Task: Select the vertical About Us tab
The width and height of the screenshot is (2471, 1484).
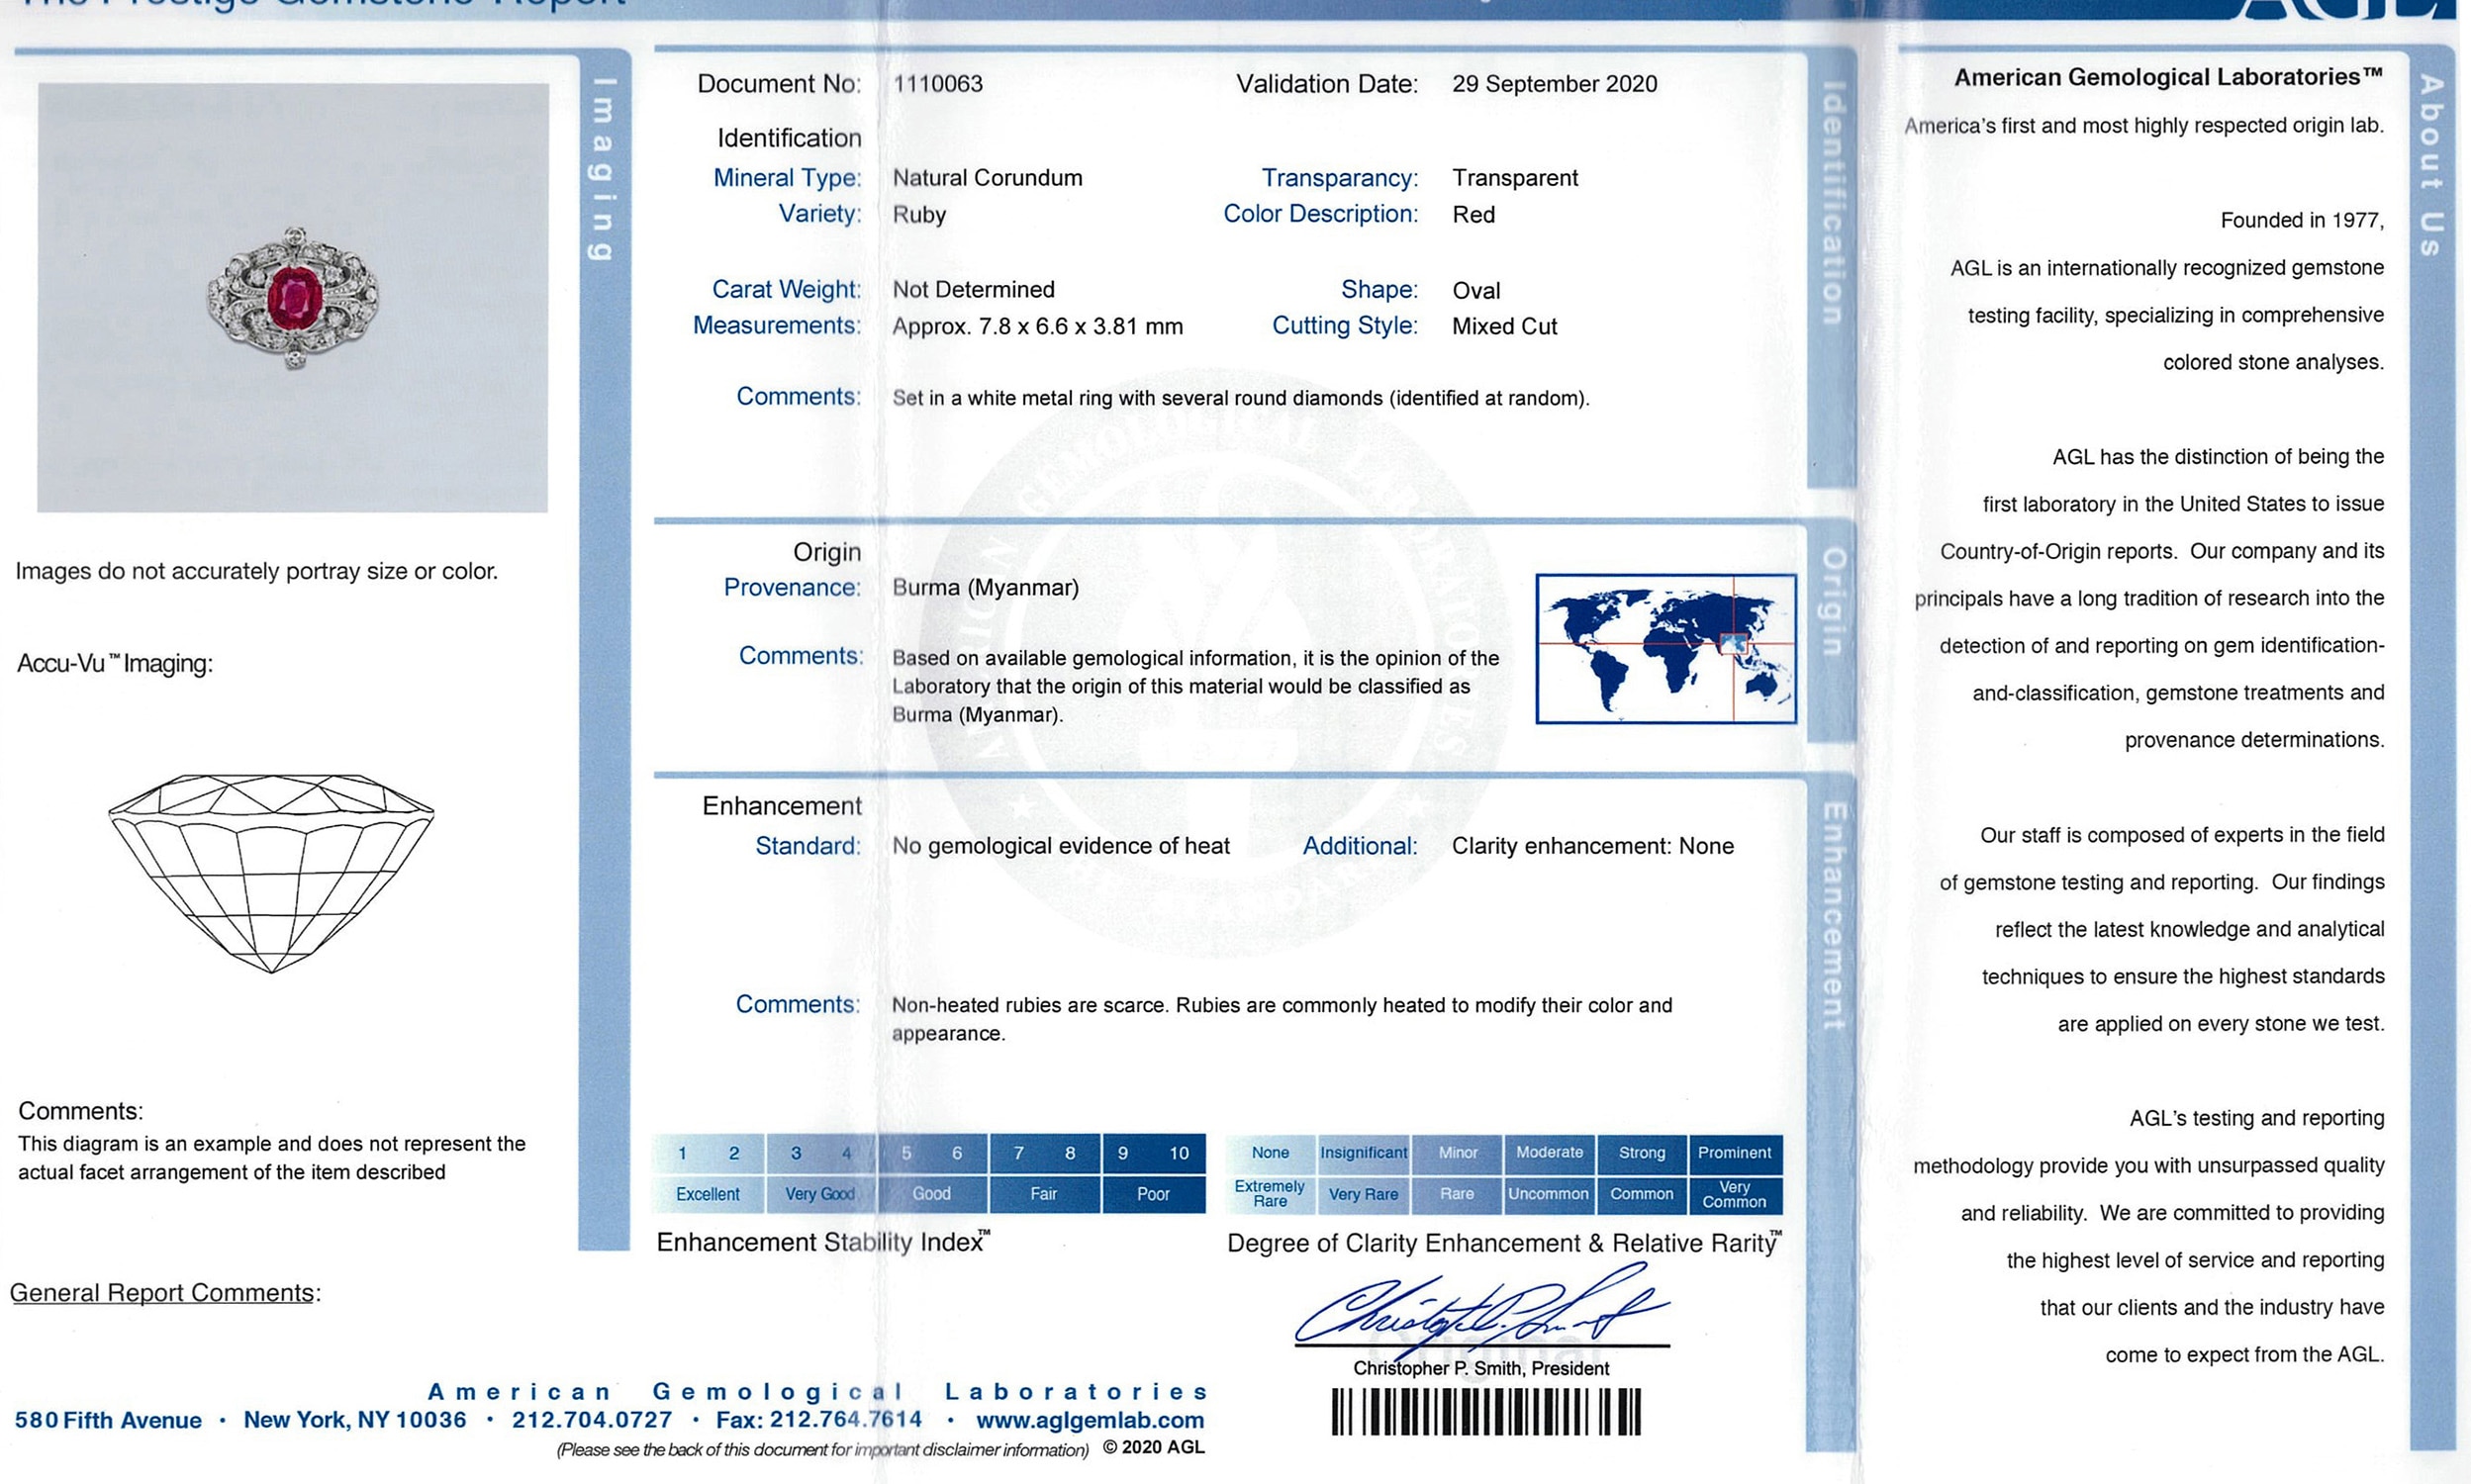Action: pos(2432,165)
